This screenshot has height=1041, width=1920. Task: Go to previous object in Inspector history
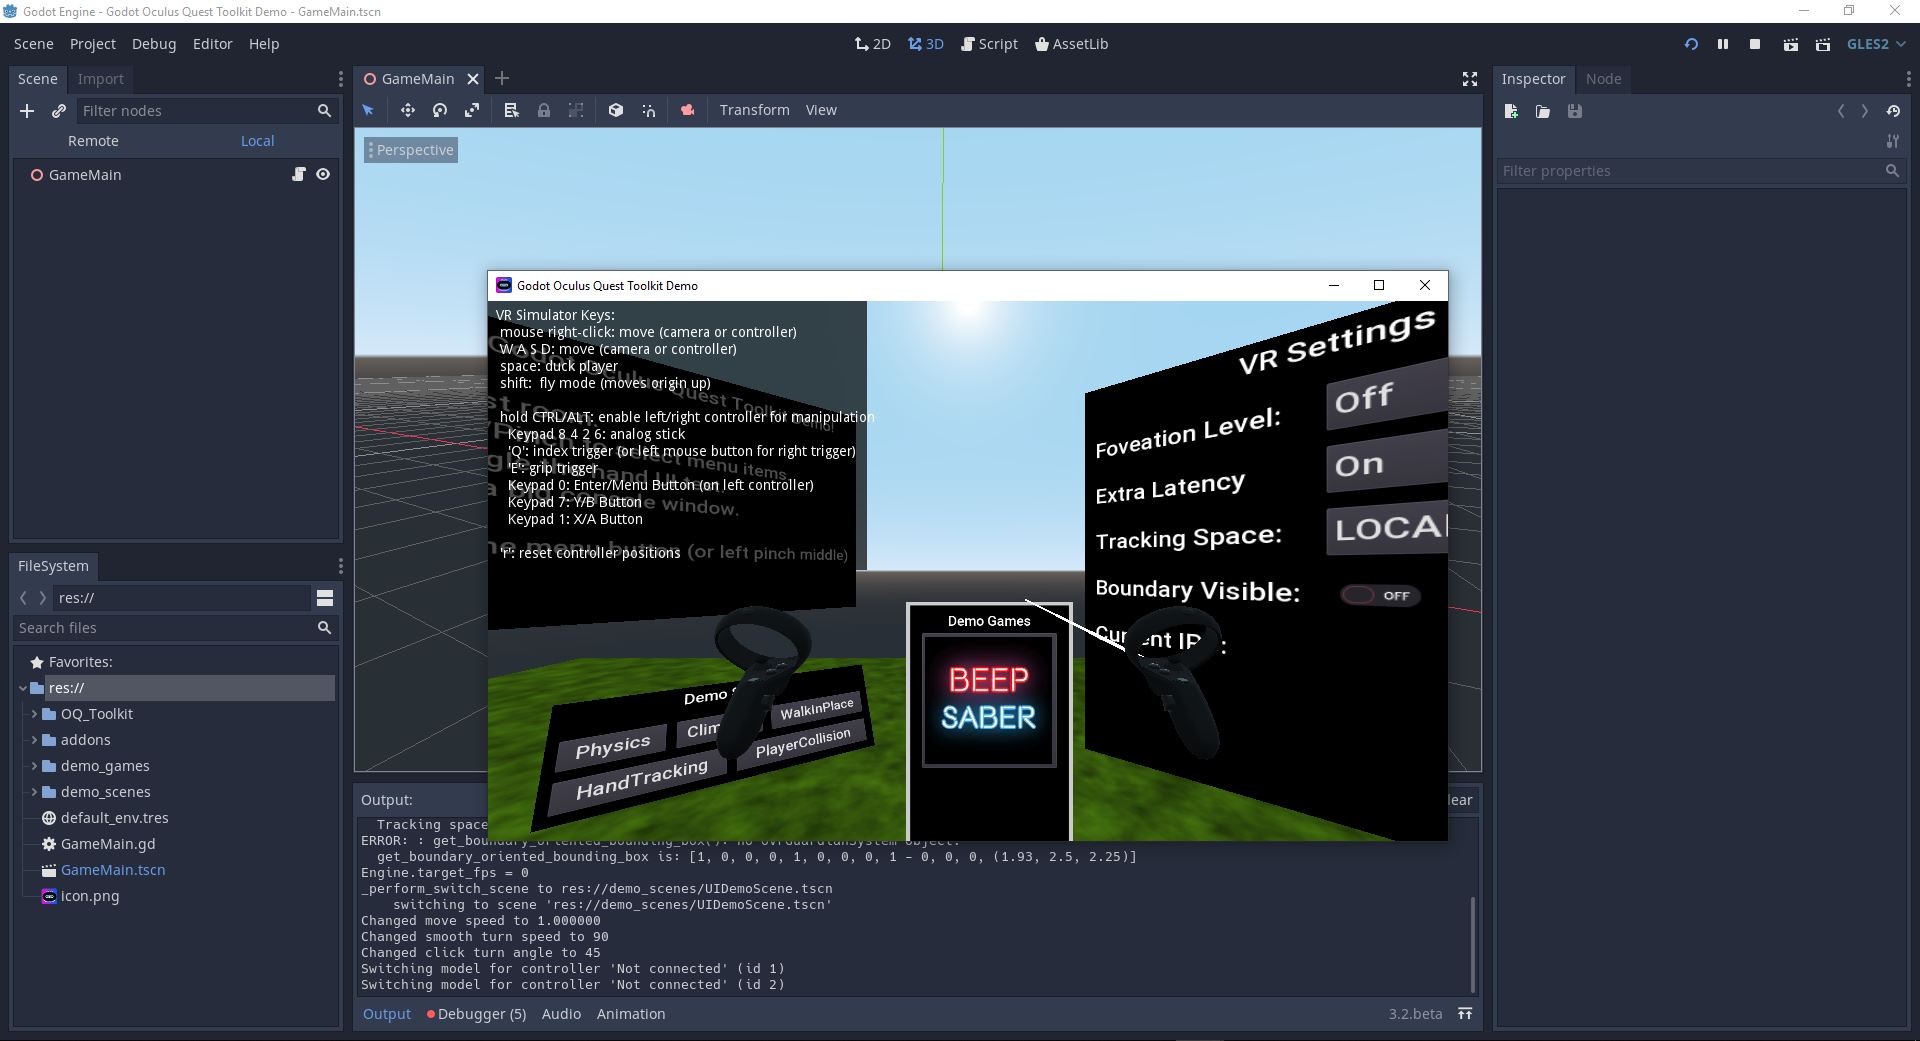coord(1841,111)
